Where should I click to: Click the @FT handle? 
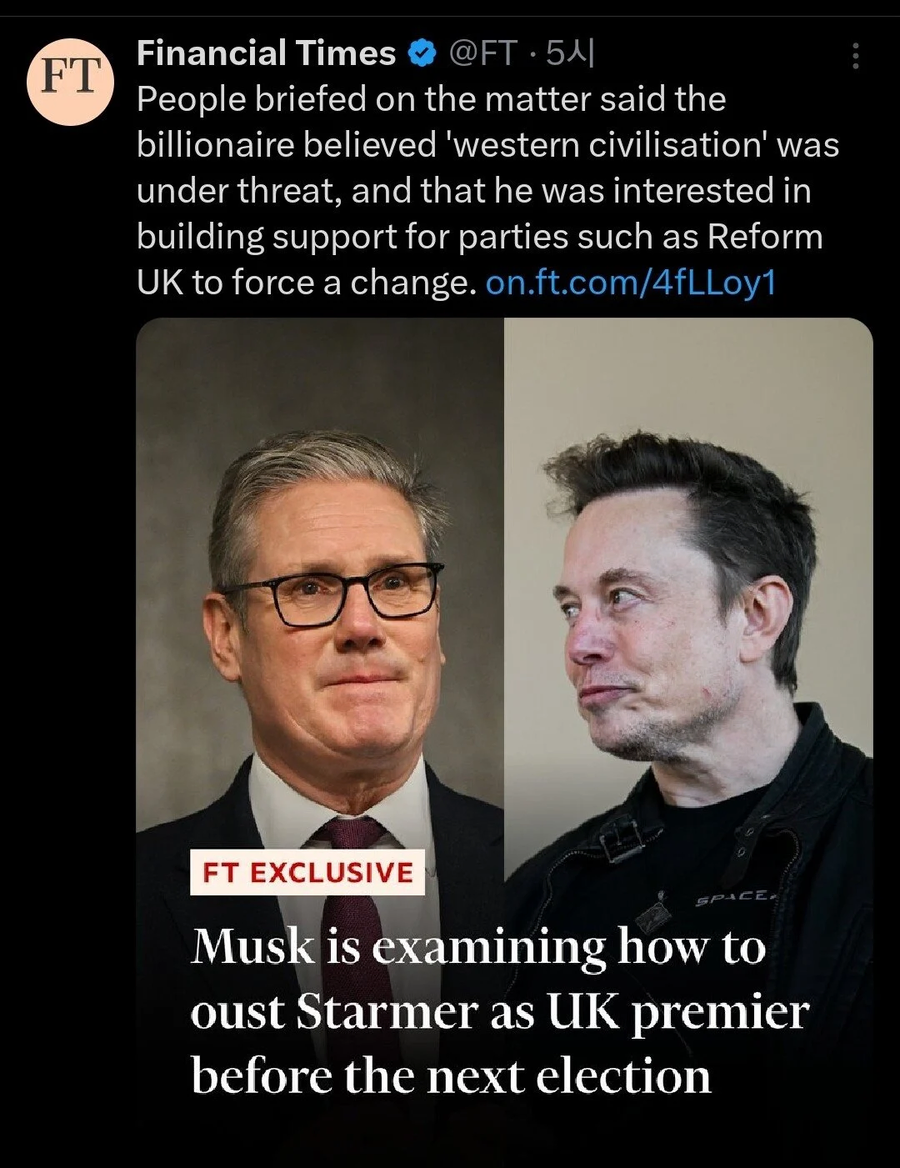pos(484,54)
